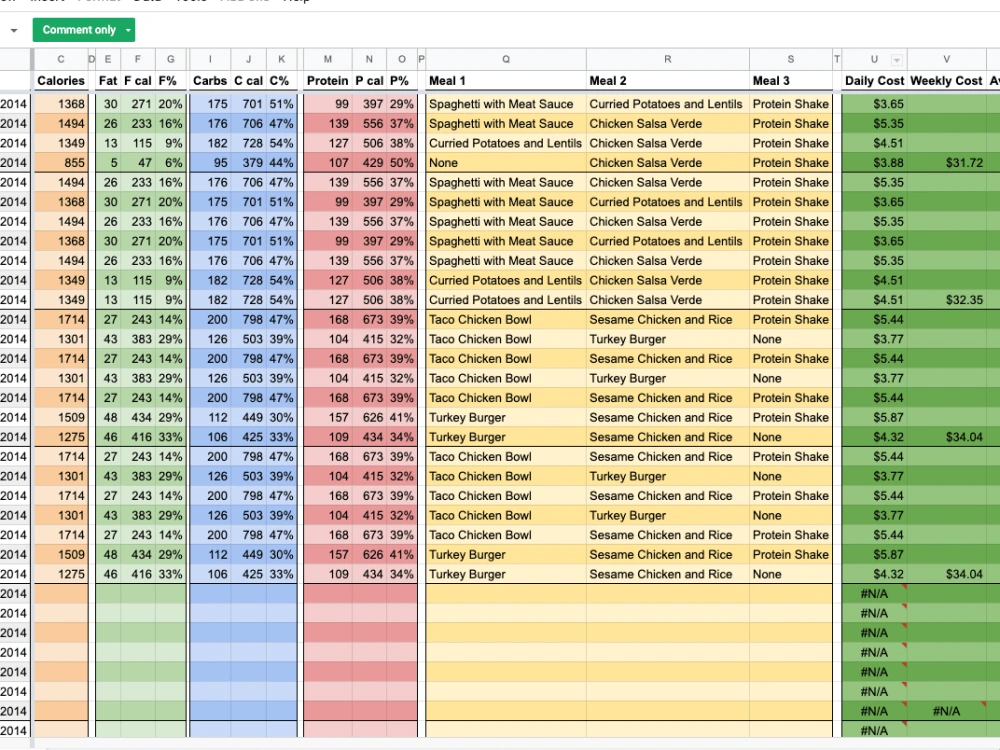Select column M header
The image size is (1000, 750).
pyautogui.click(x=327, y=59)
